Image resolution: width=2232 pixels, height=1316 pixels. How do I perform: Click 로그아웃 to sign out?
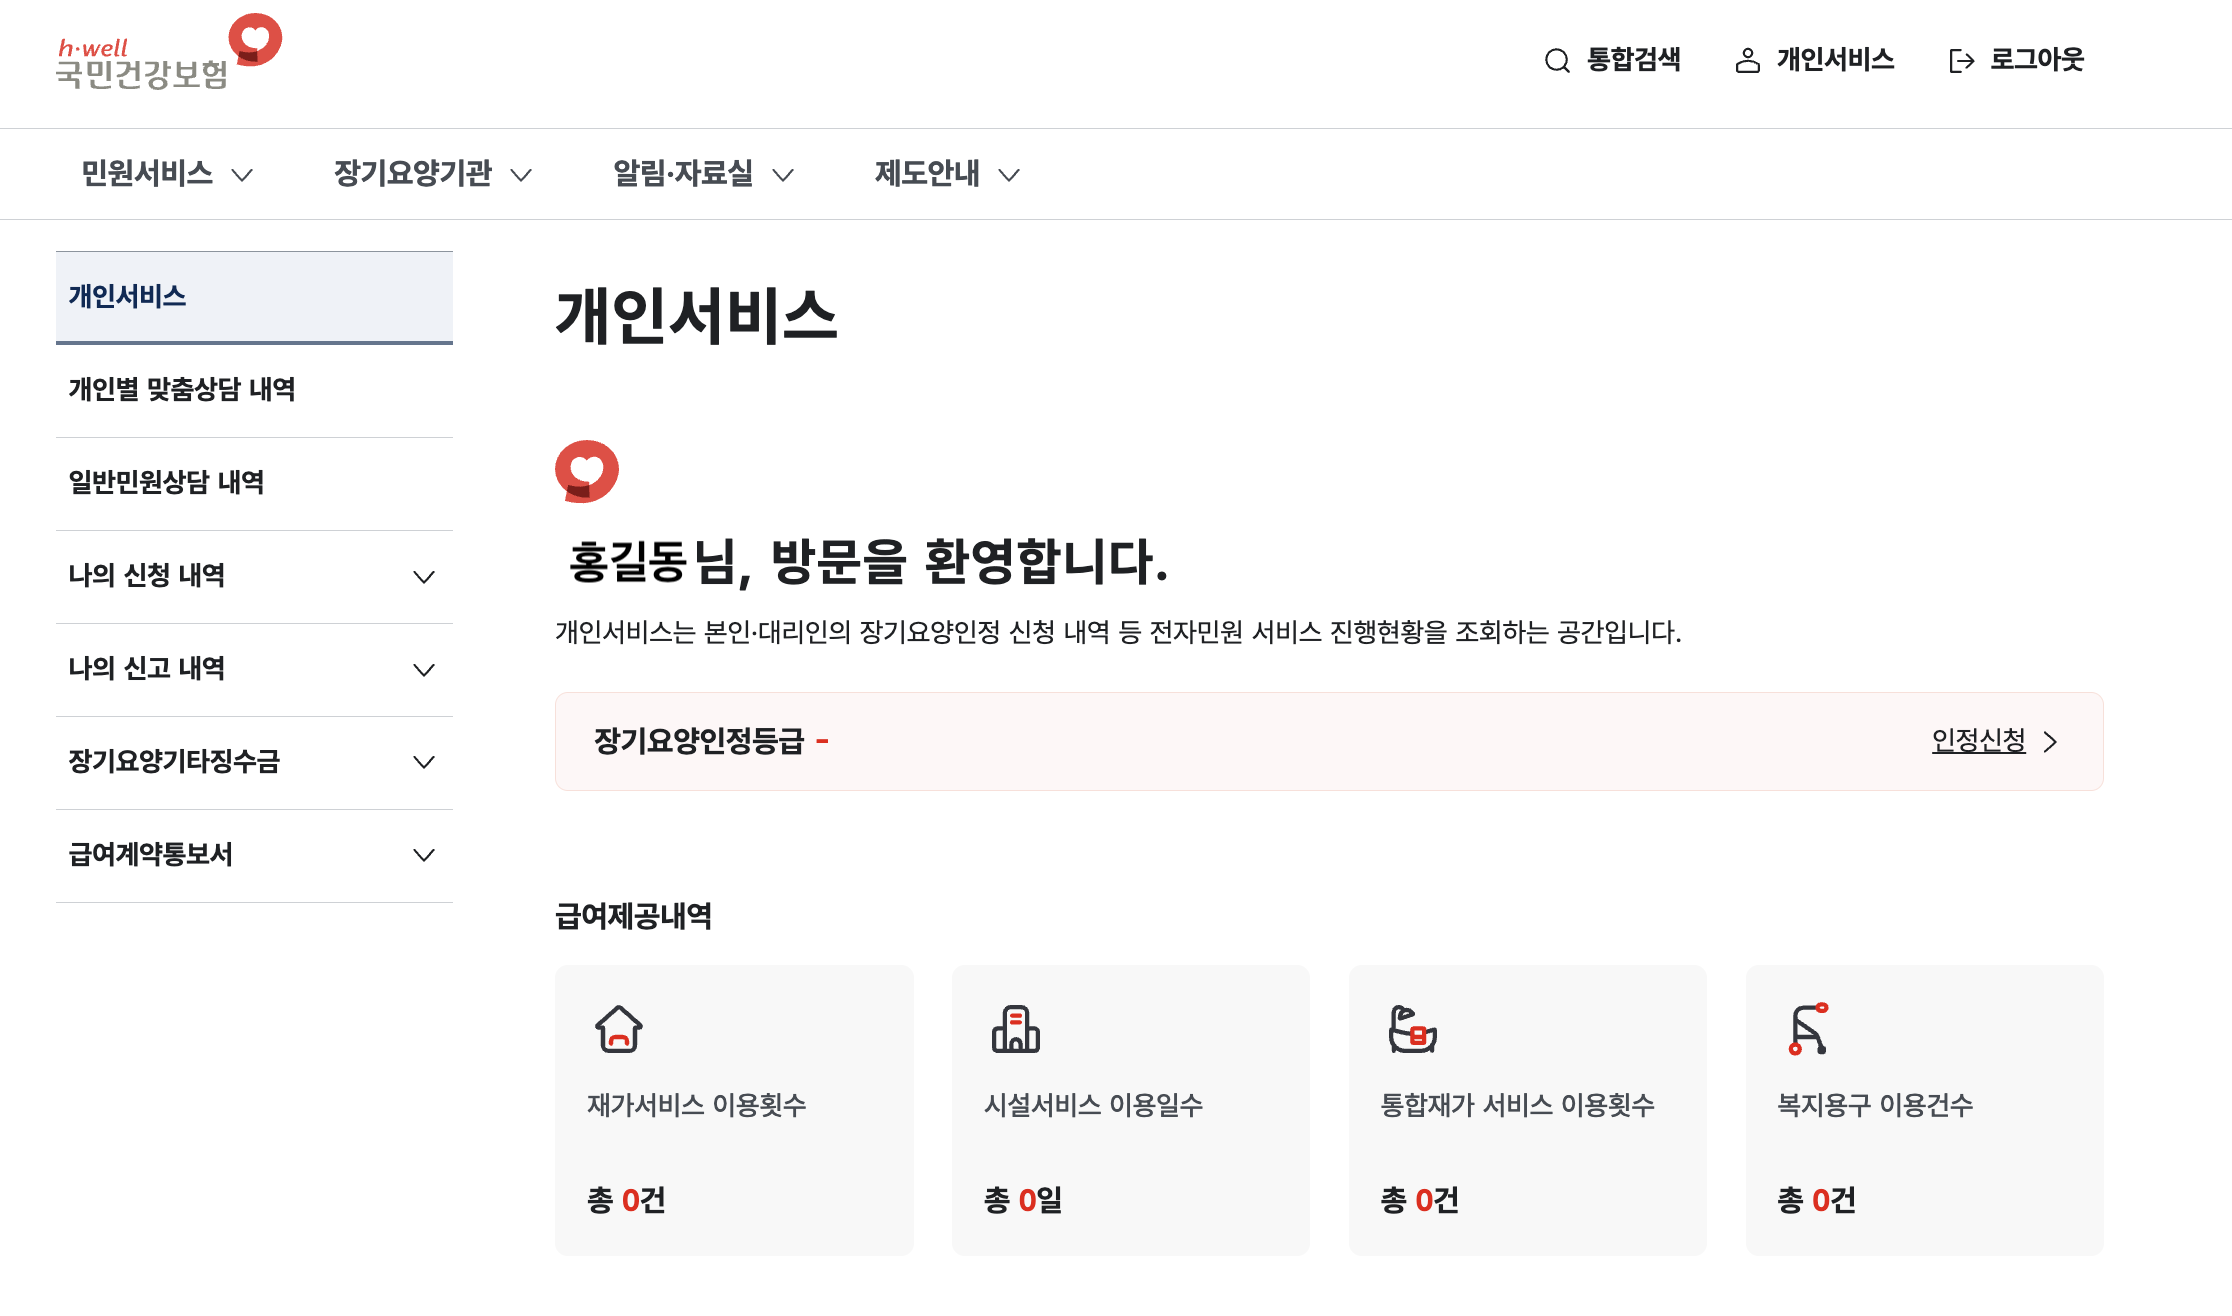point(2016,60)
